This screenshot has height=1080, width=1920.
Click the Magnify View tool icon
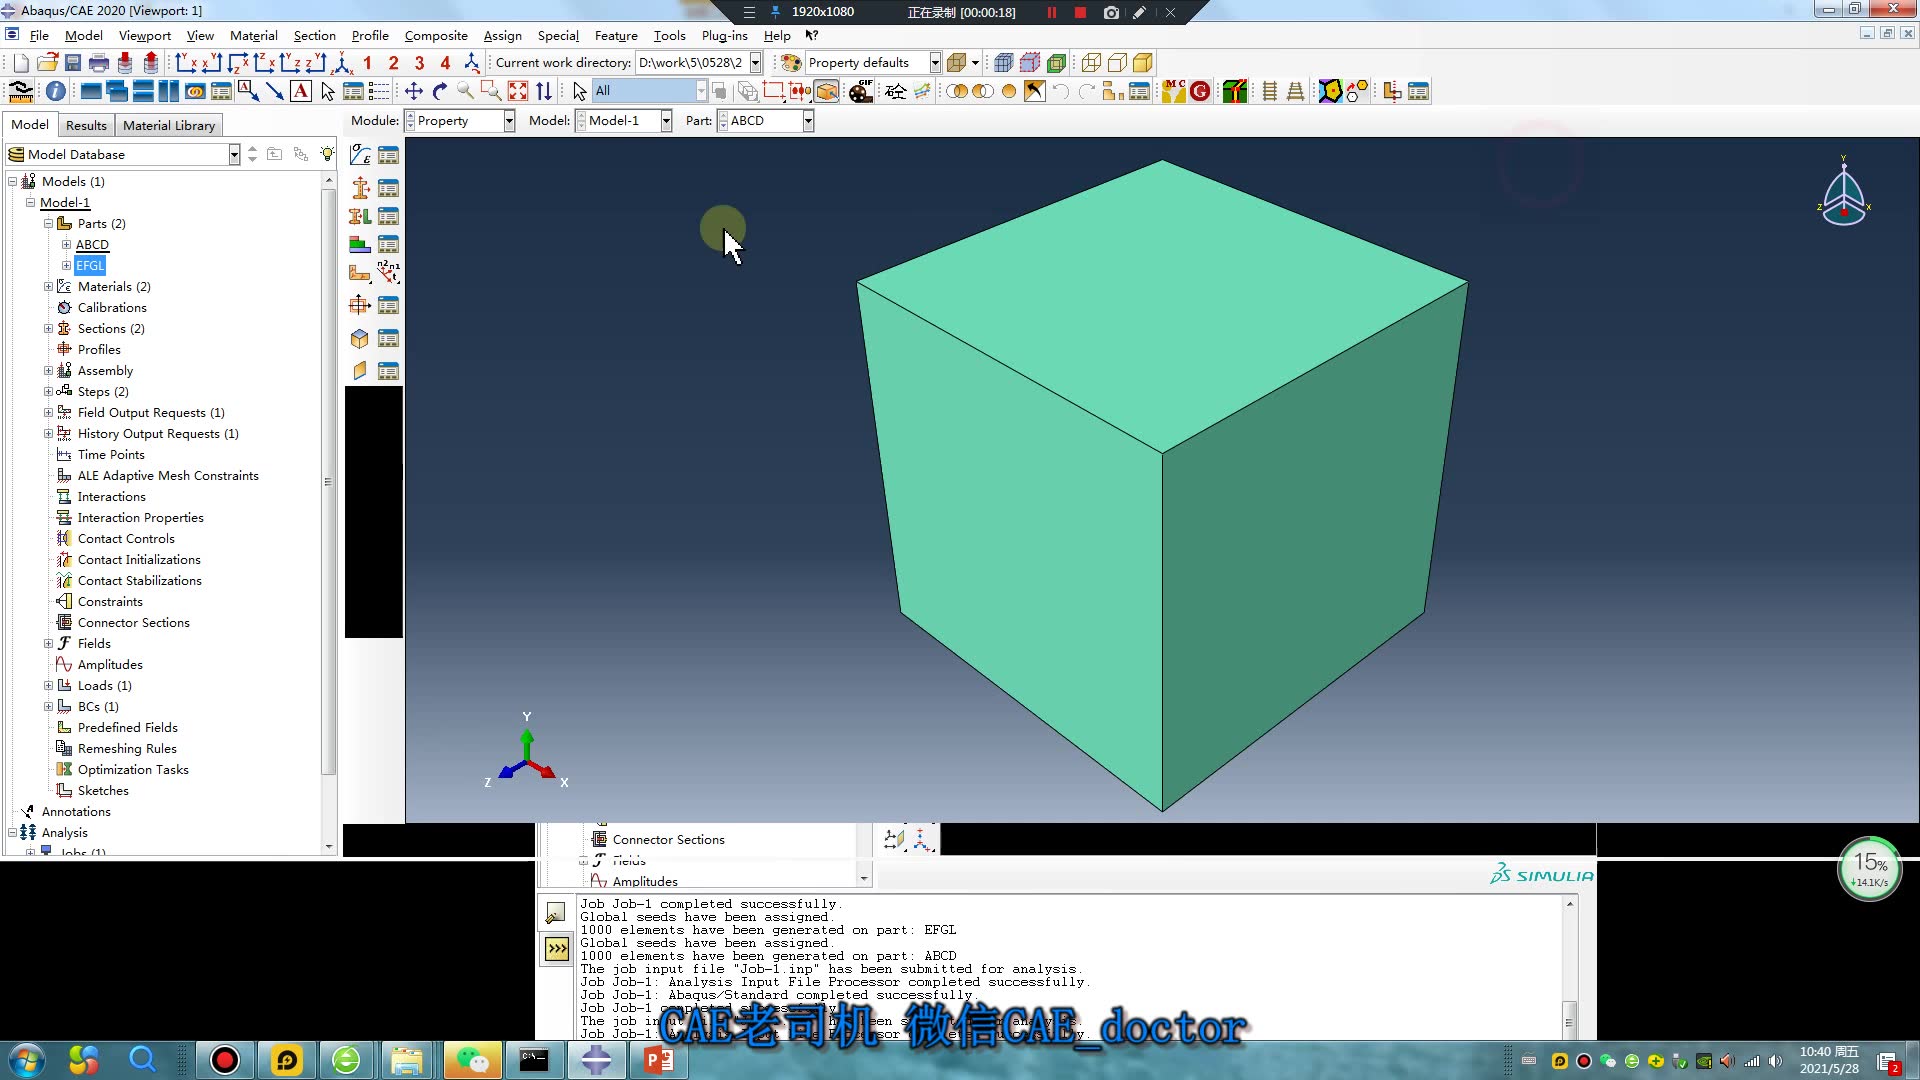465,91
